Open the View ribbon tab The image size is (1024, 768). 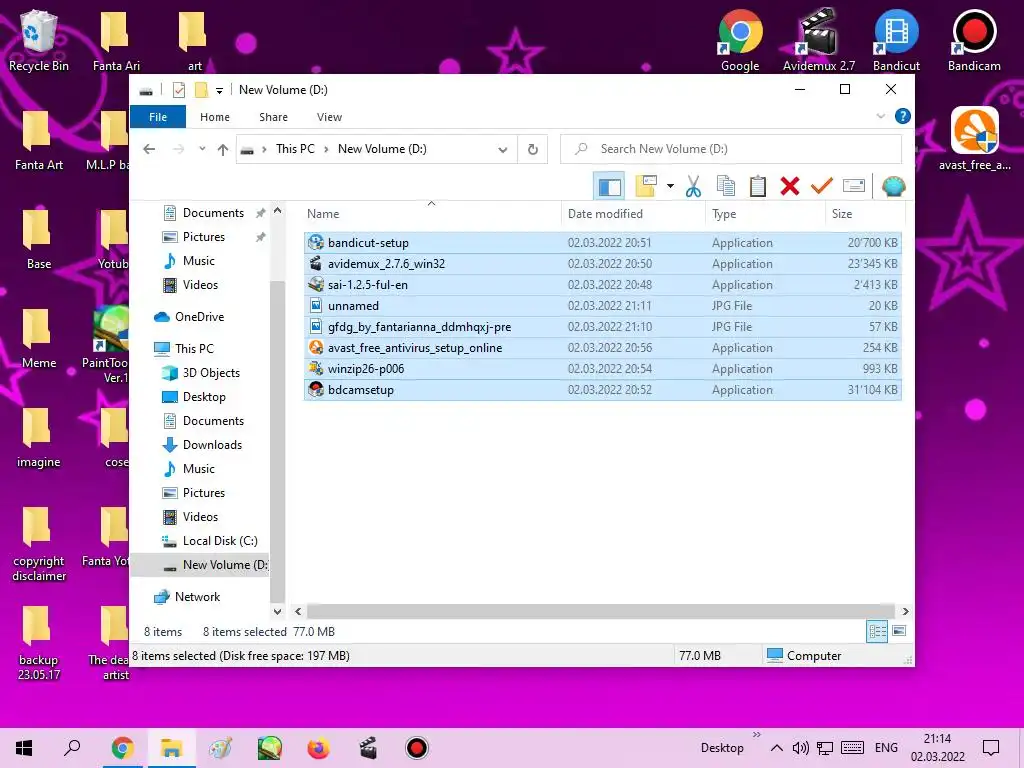pyautogui.click(x=329, y=117)
